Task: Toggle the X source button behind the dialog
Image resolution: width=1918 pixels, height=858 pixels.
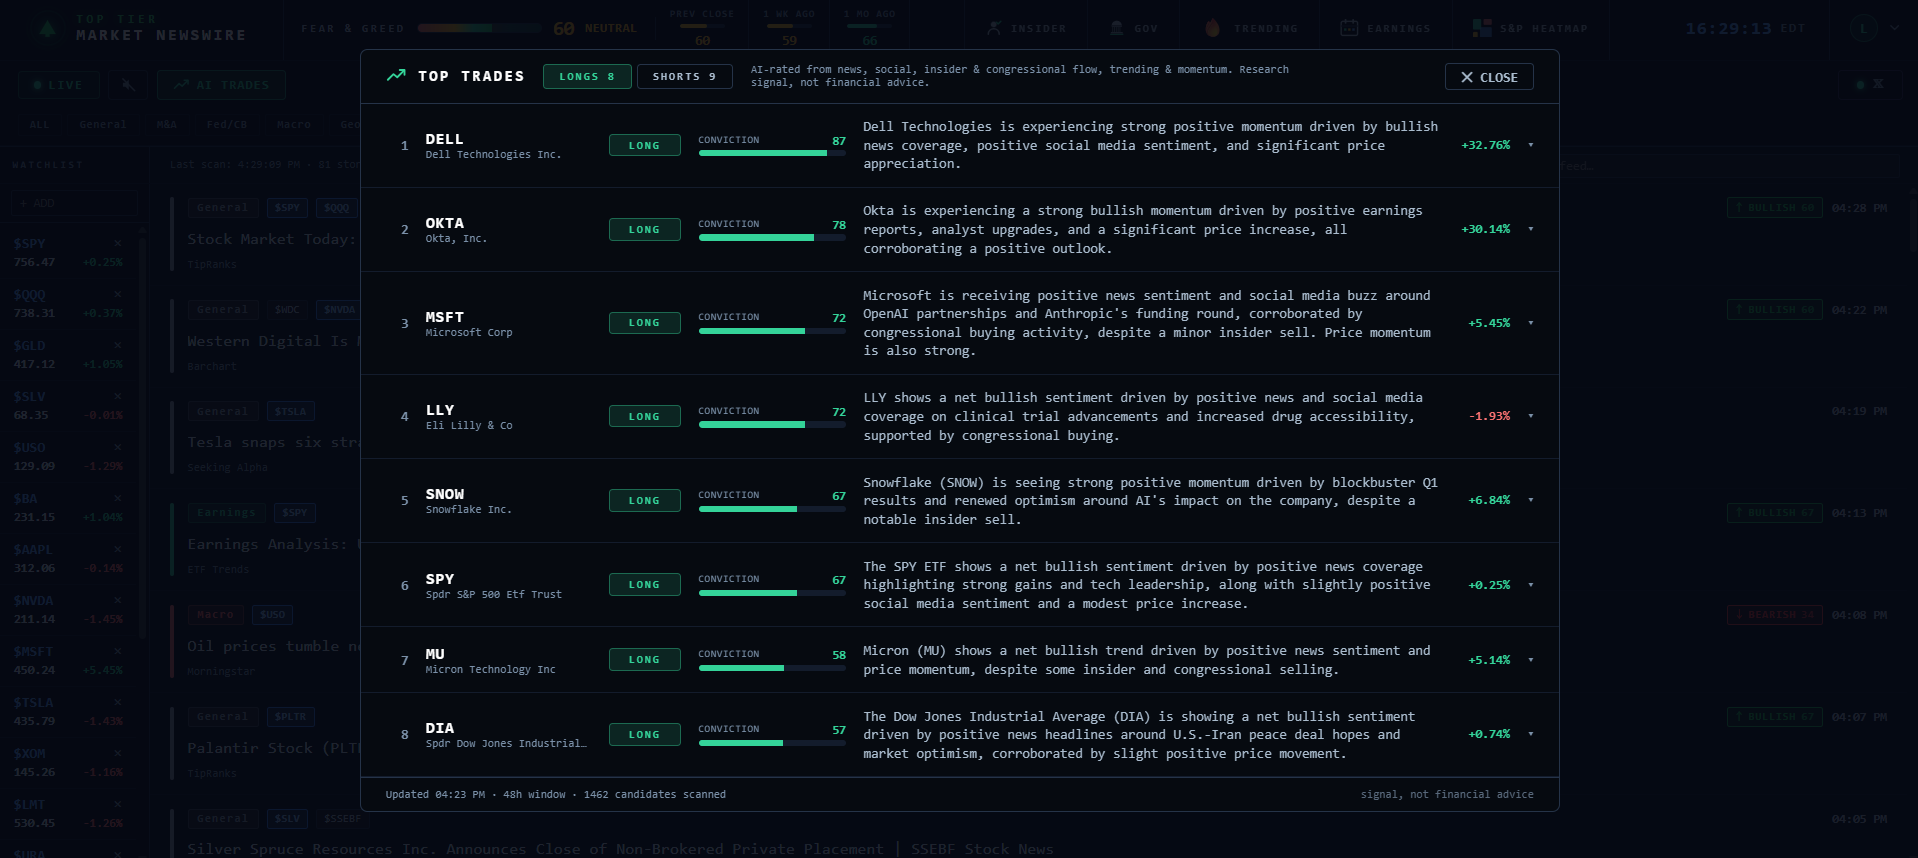Action: pyautogui.click(x=1869, y=85)
